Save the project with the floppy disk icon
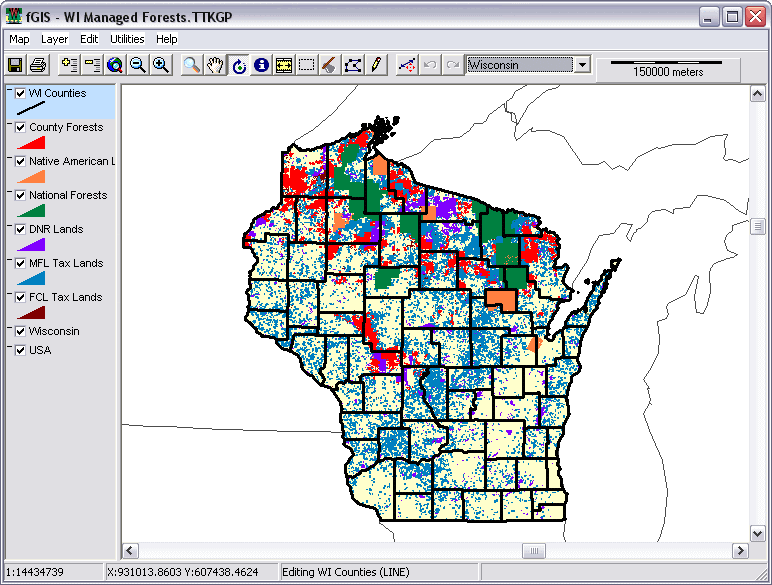The width and height of the screenshot is (772, 585). 15,65
